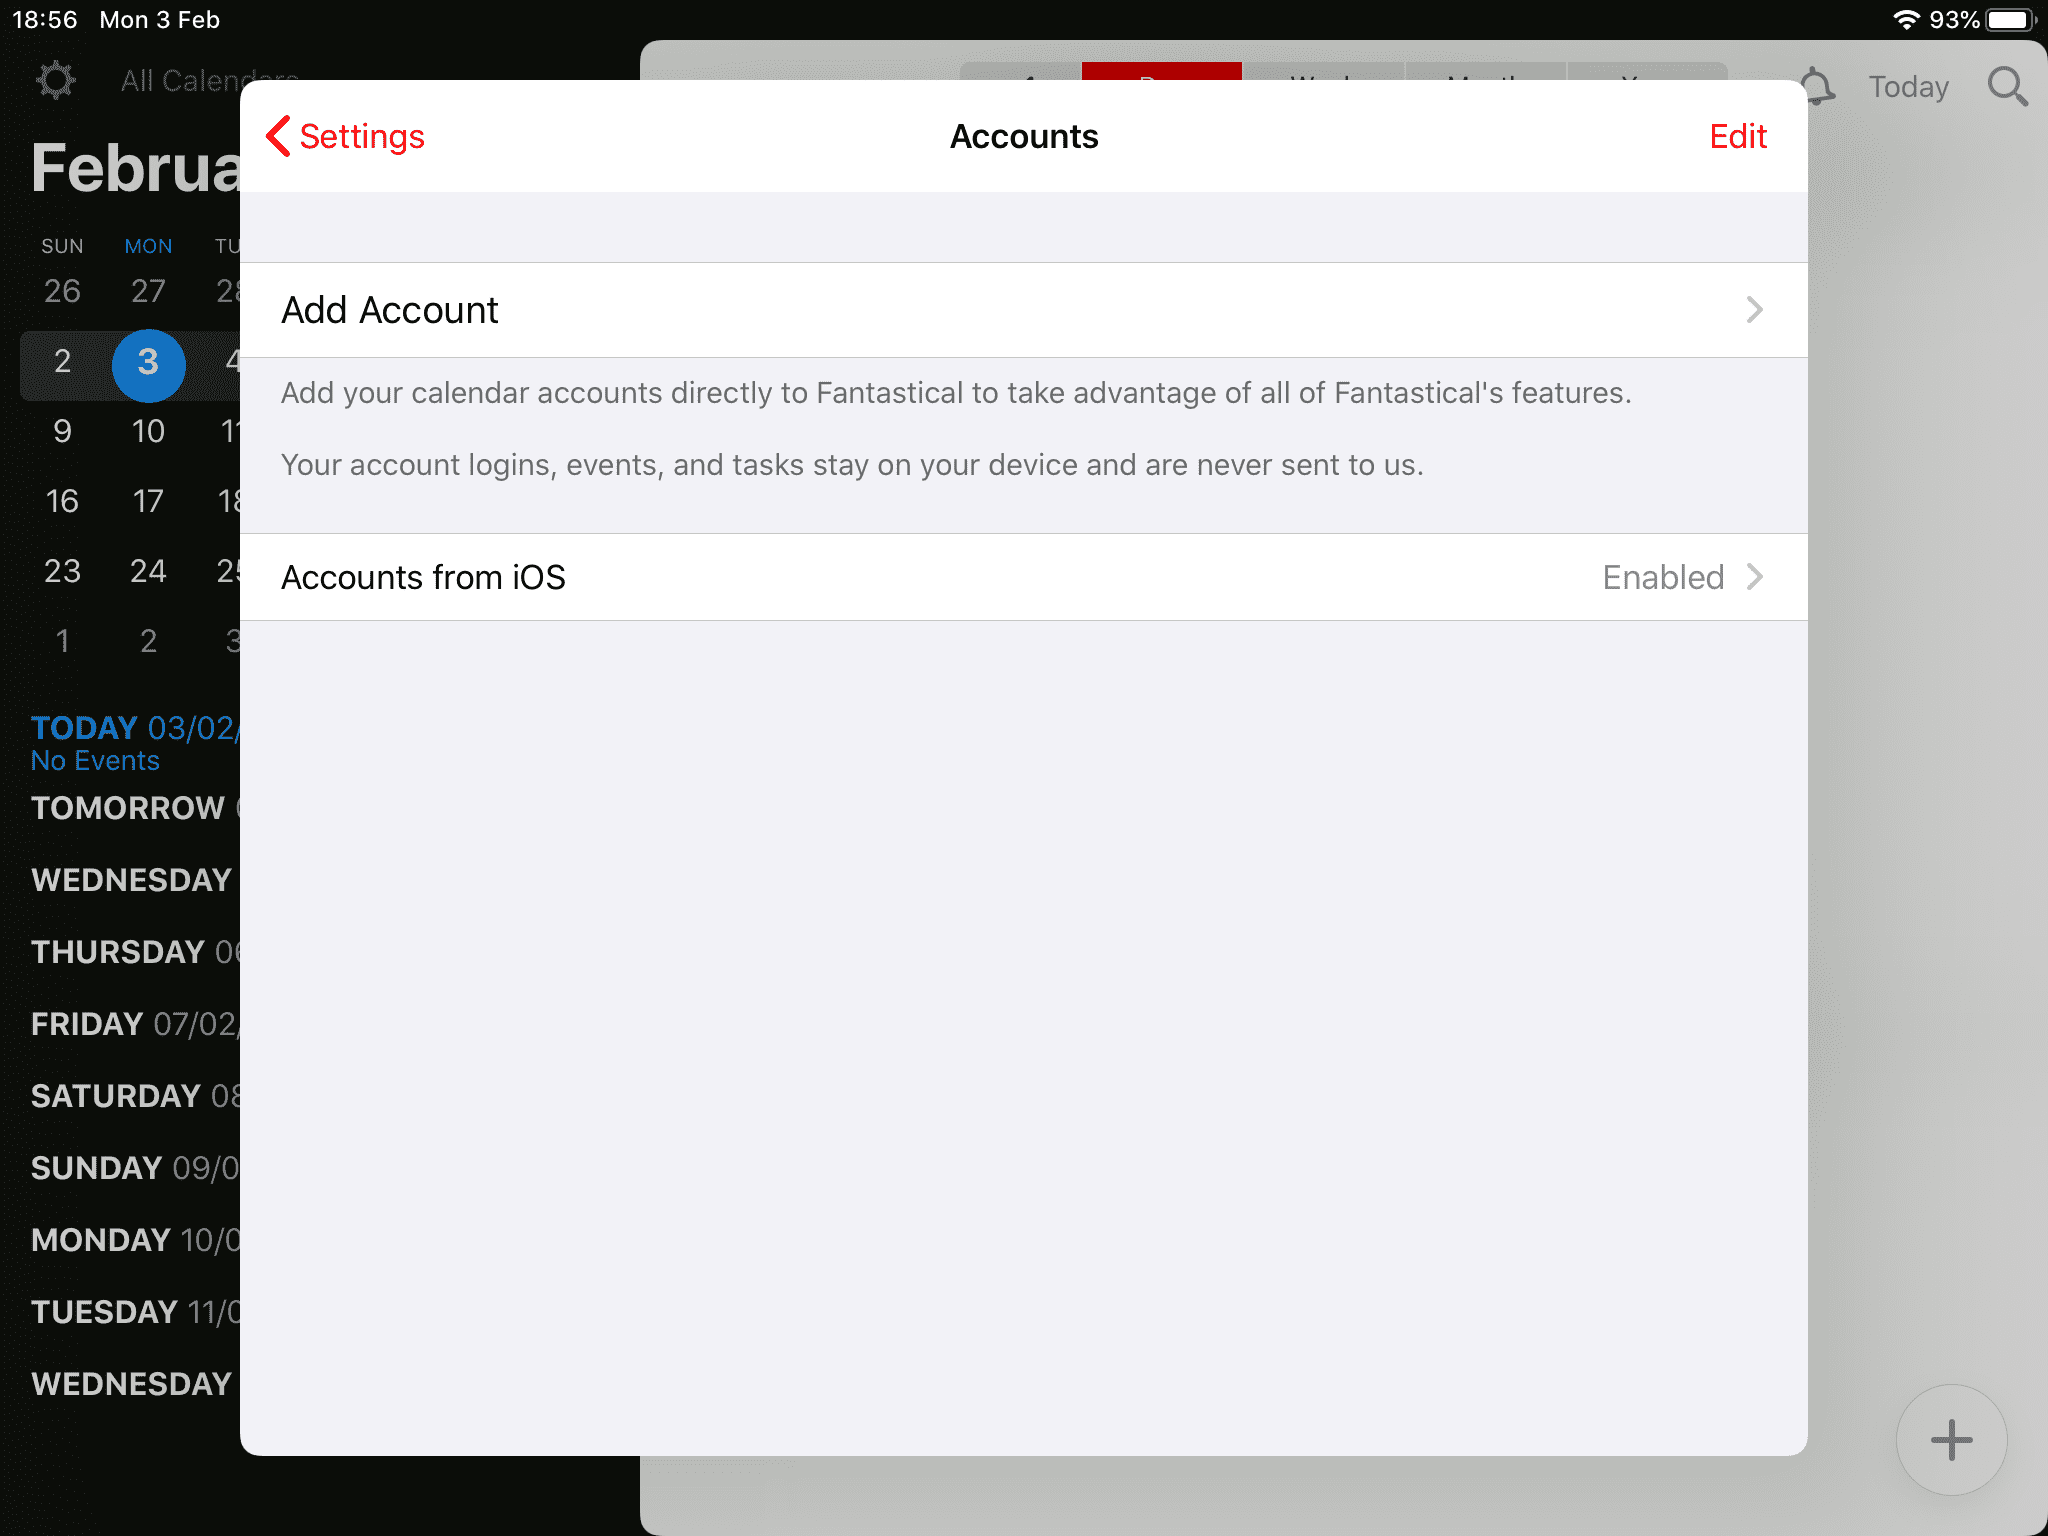Click the All Calendars label
The height and width of the screenshot is (1536, 2048).
click(181, 81)
